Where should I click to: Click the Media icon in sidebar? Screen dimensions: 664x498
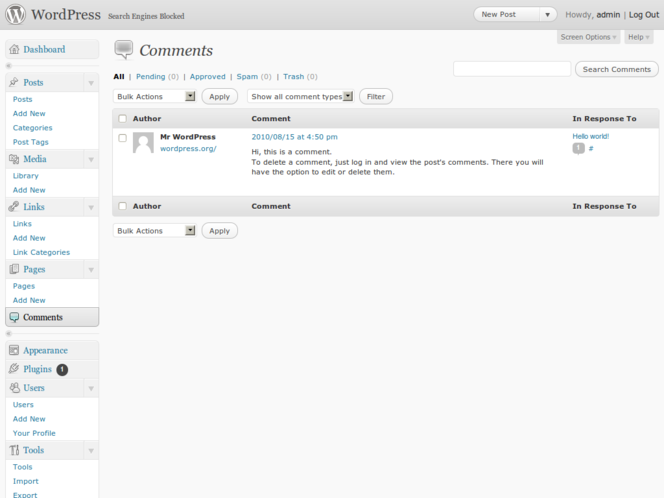coord(14,159)
